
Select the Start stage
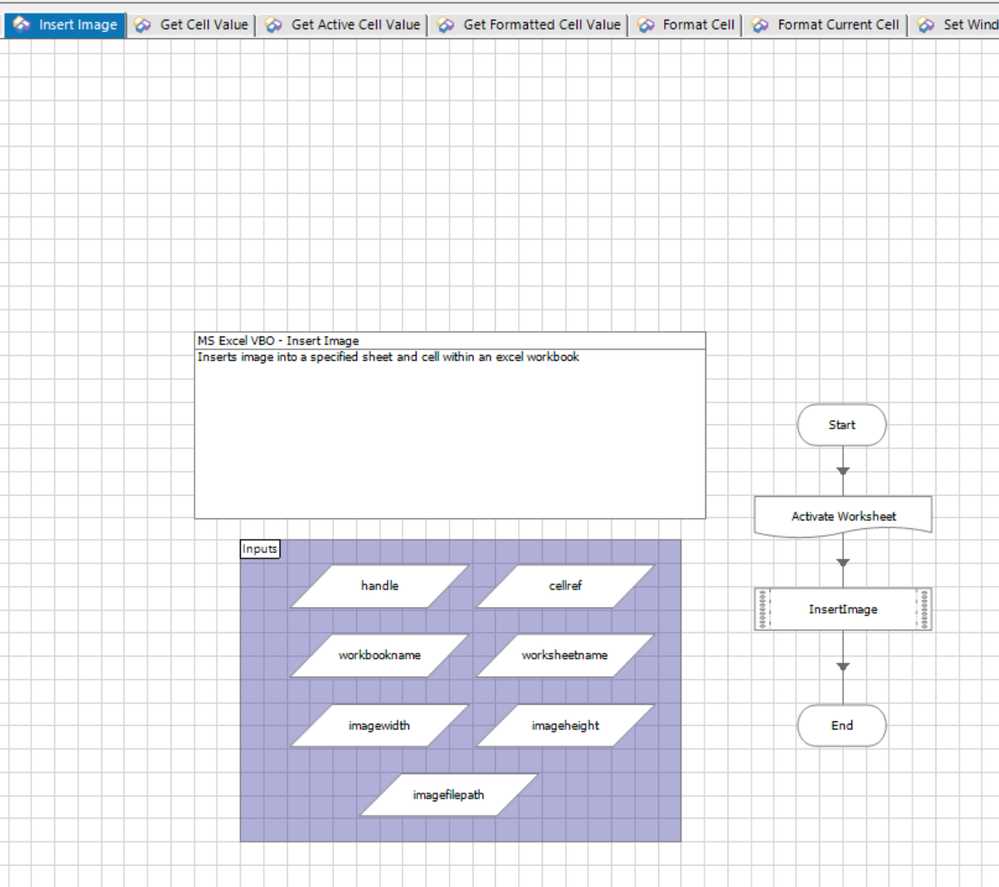(842, 425)
